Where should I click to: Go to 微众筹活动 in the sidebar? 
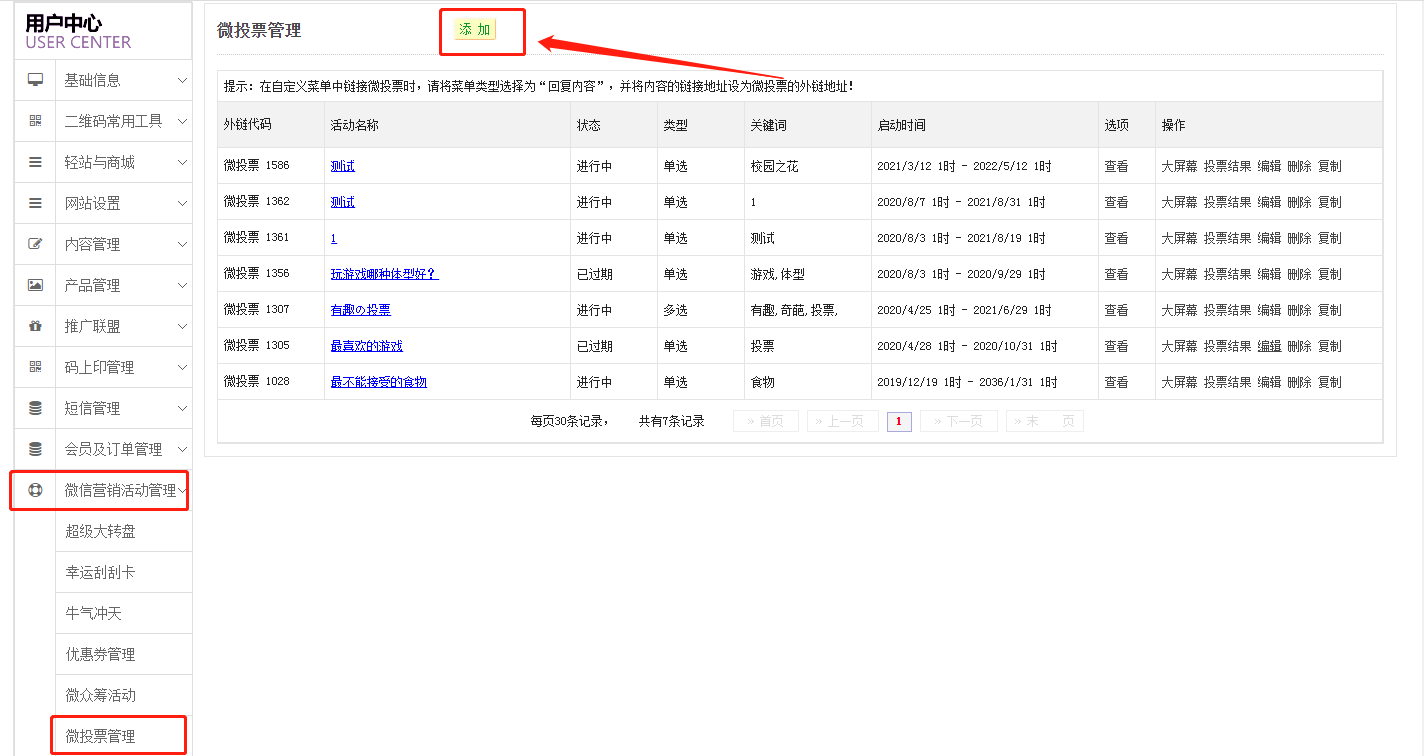point(100,695)
